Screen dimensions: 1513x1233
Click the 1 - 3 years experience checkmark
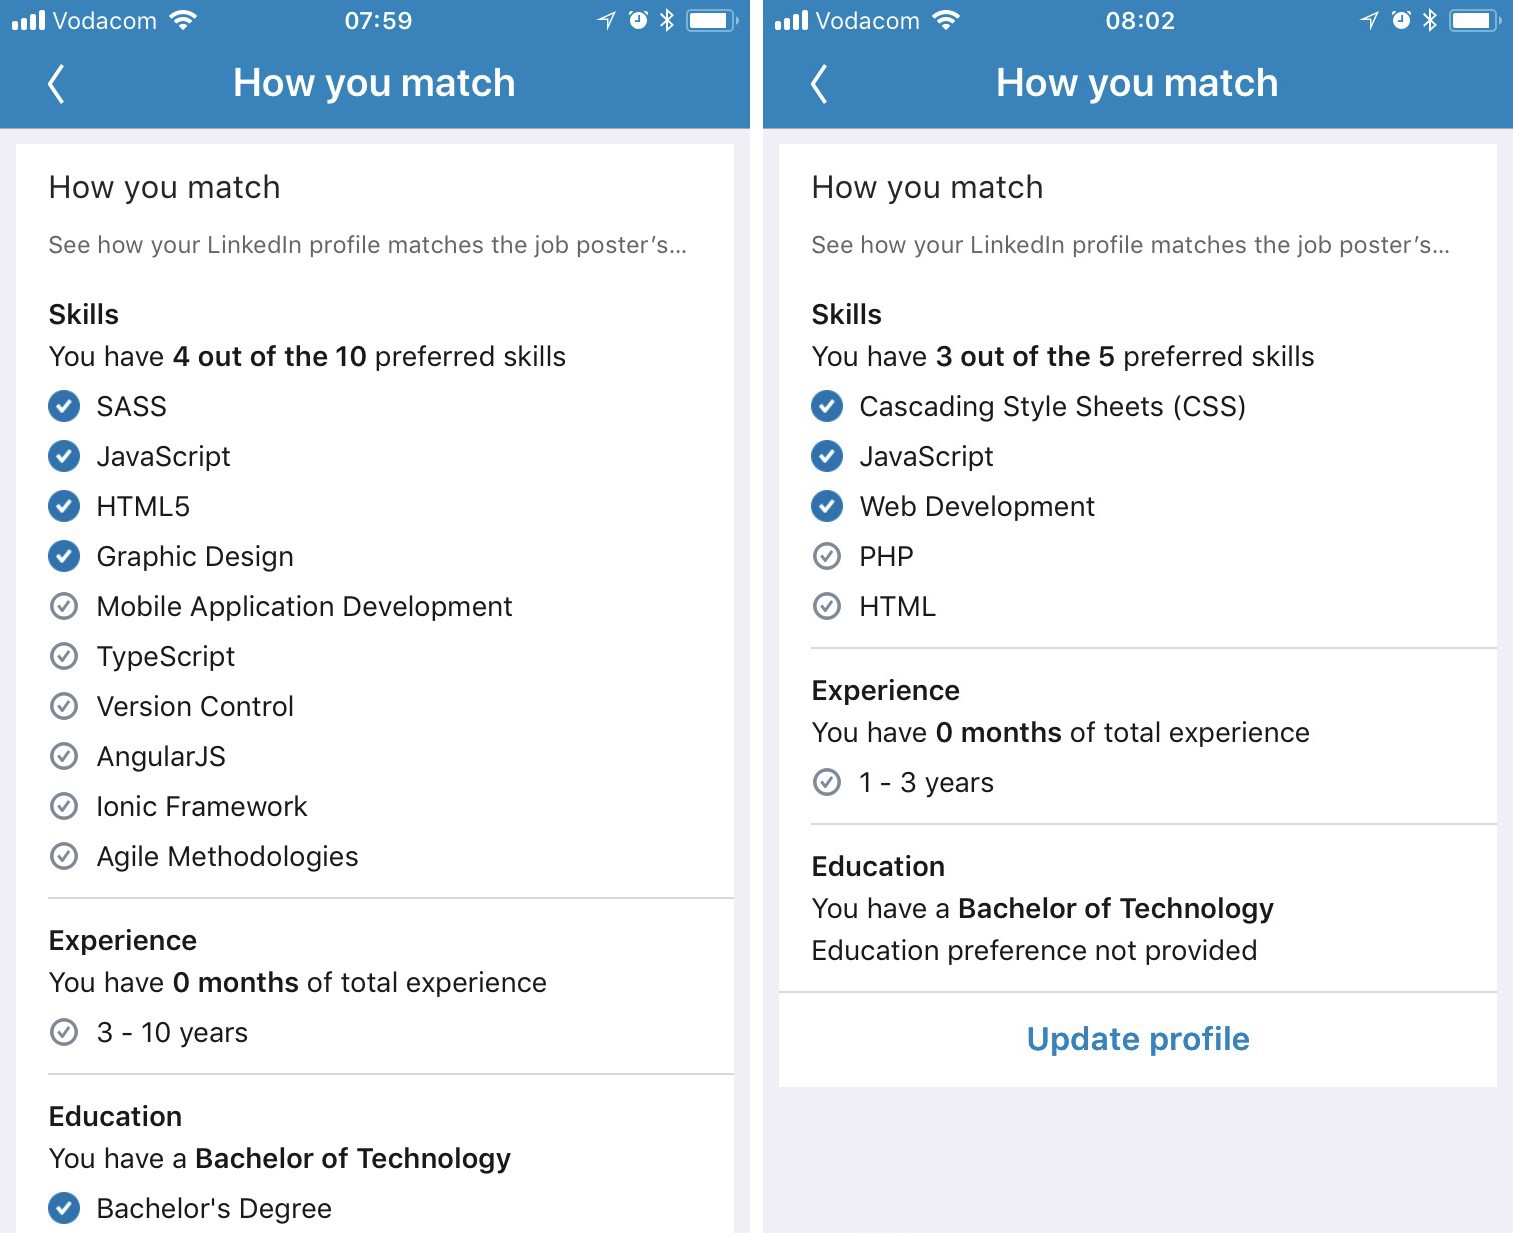pyautogui.click(x=827, y=782)
